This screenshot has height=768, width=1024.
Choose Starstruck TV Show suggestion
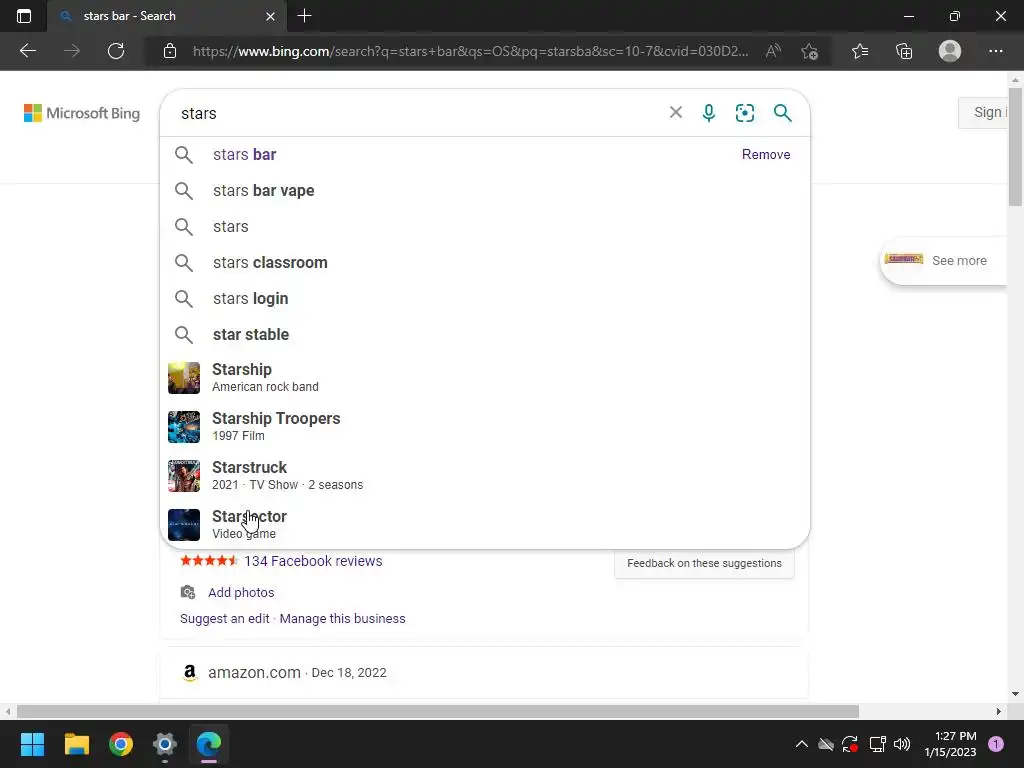pyautogui.click(x=485, y=475)
